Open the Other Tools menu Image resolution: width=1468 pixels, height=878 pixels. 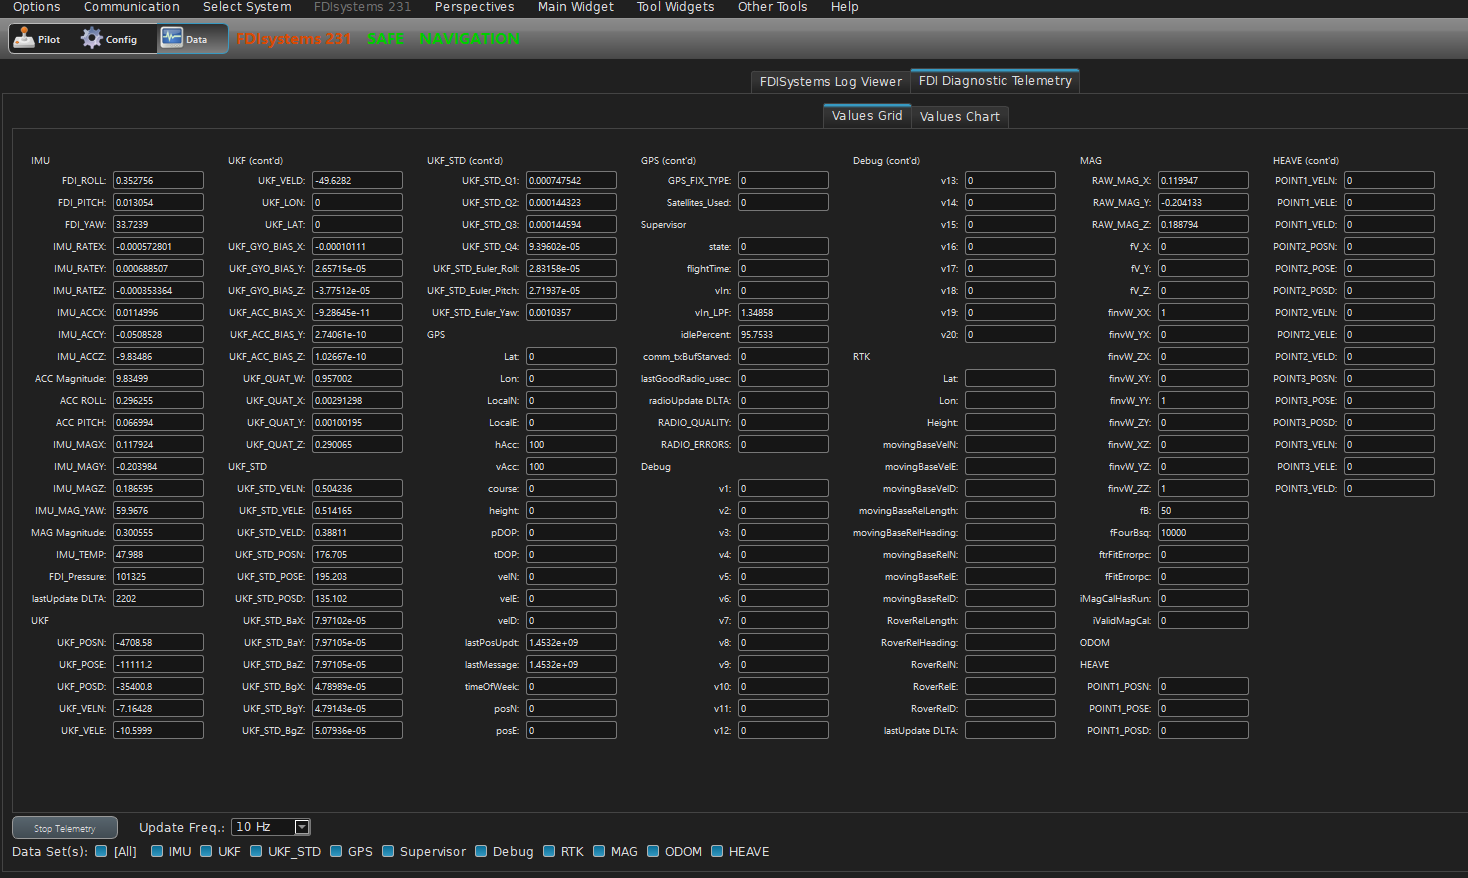[x=773, y=7]
